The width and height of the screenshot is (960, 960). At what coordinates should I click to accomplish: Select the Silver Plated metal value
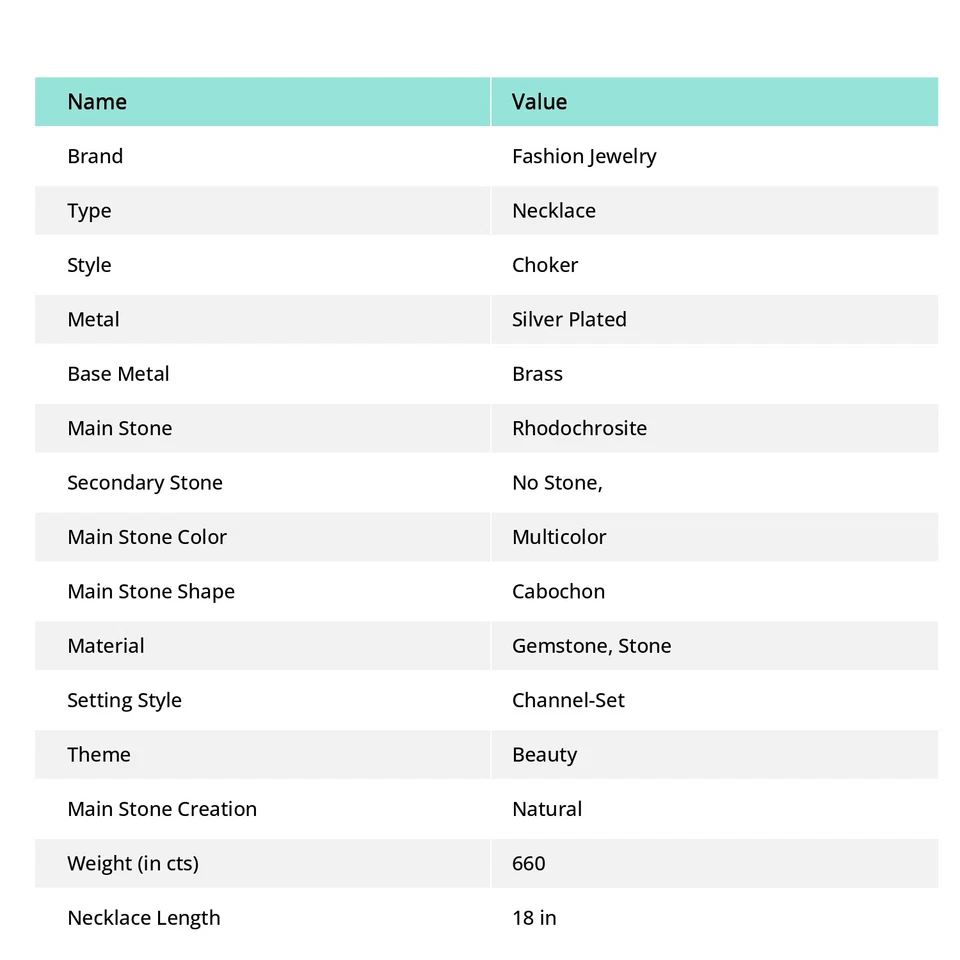(569, 320)
